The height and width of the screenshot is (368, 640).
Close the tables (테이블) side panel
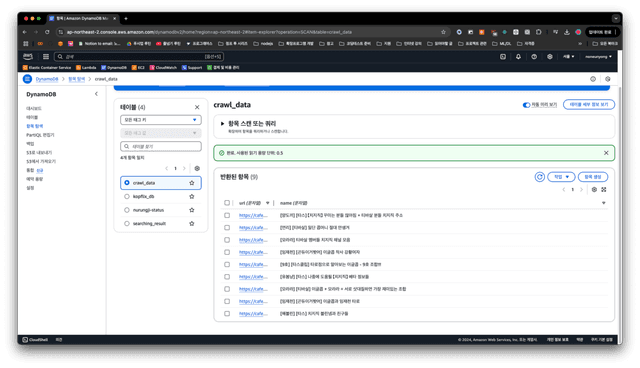(x=197, y=107)
